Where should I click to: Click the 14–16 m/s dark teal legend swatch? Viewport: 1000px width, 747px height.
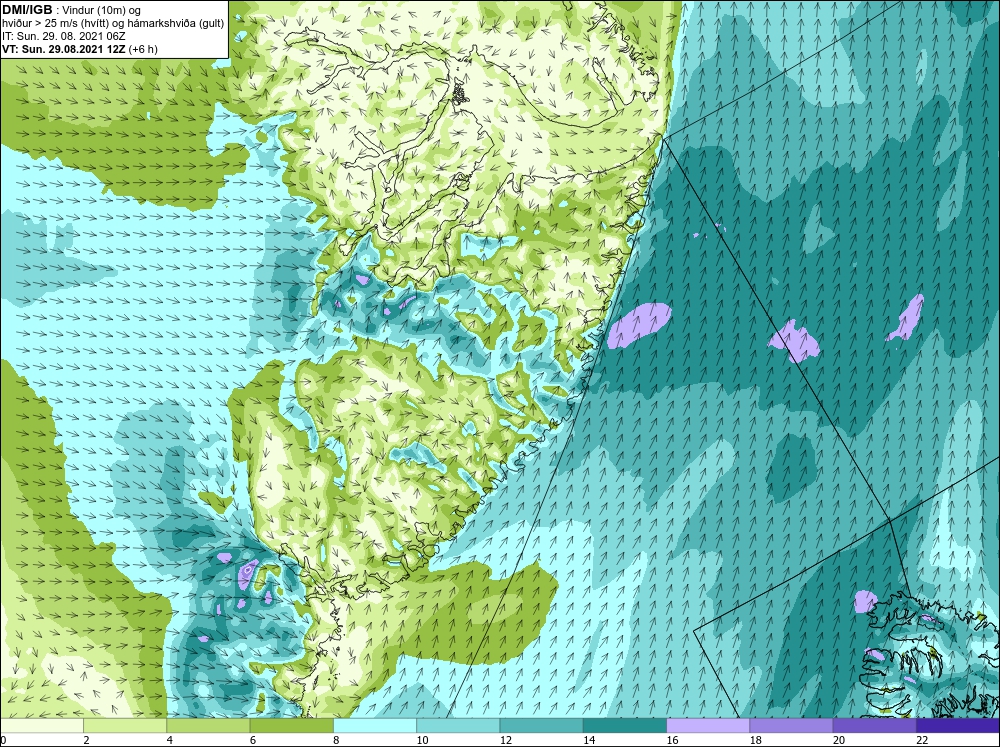624,726
